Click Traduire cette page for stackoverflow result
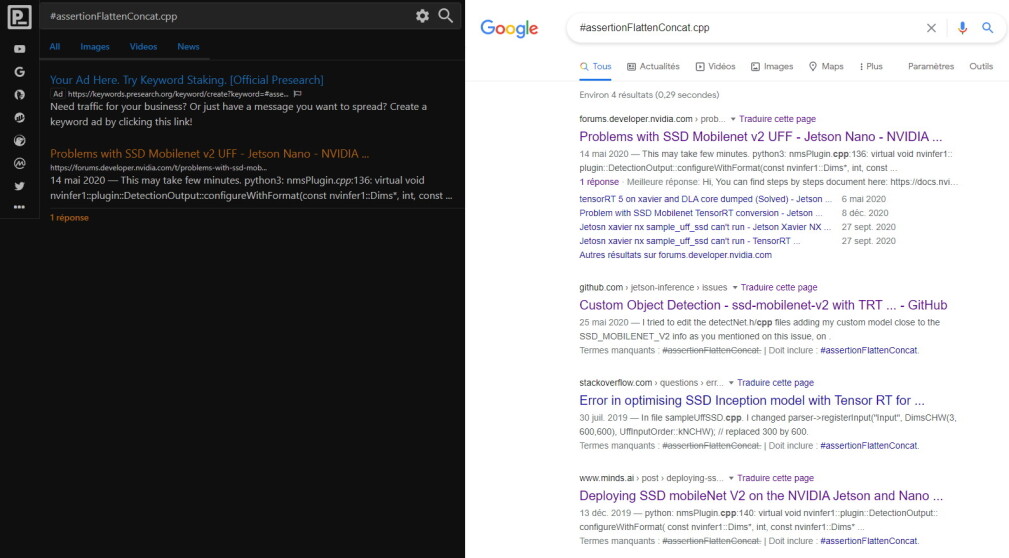 775,383
